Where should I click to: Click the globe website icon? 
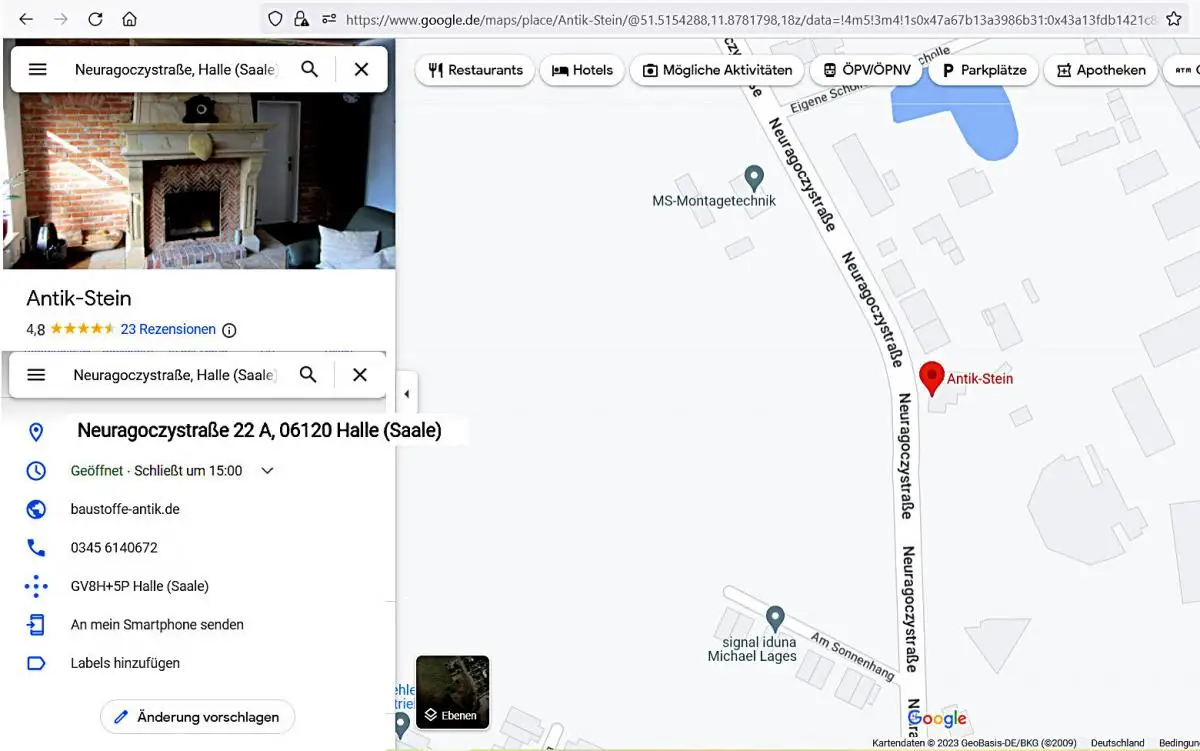pos(36,509)
